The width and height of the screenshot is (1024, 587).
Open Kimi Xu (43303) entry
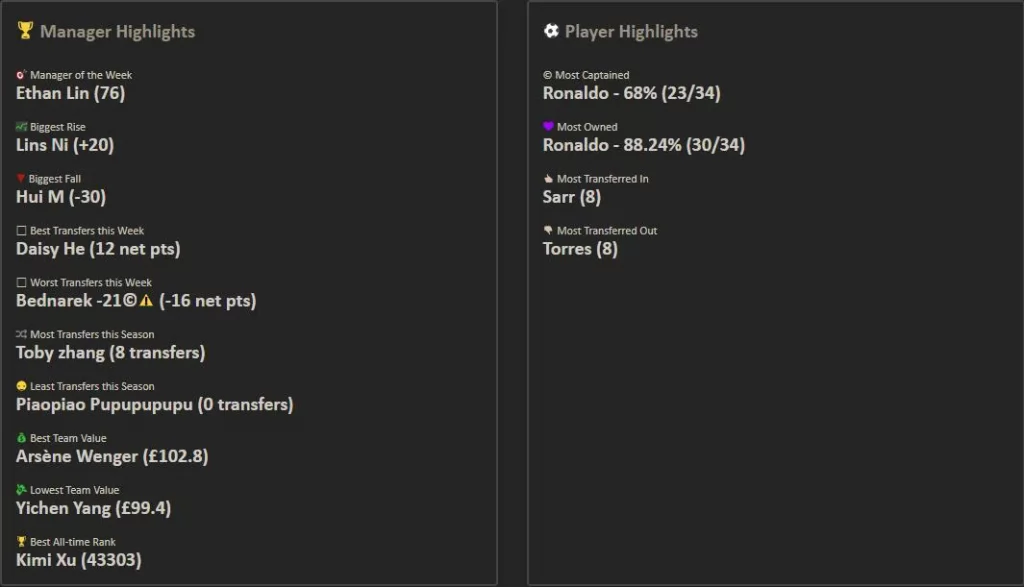[78, 560]
